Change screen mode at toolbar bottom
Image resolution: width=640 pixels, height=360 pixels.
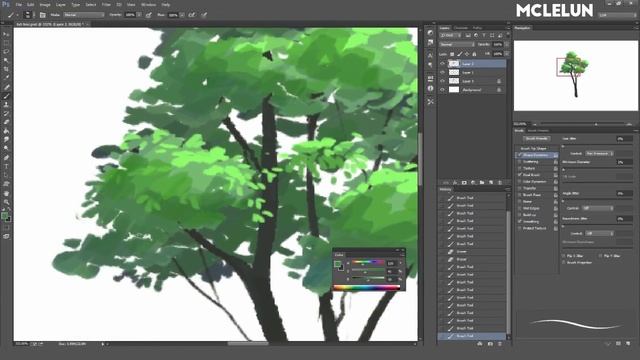click(6, 236)
